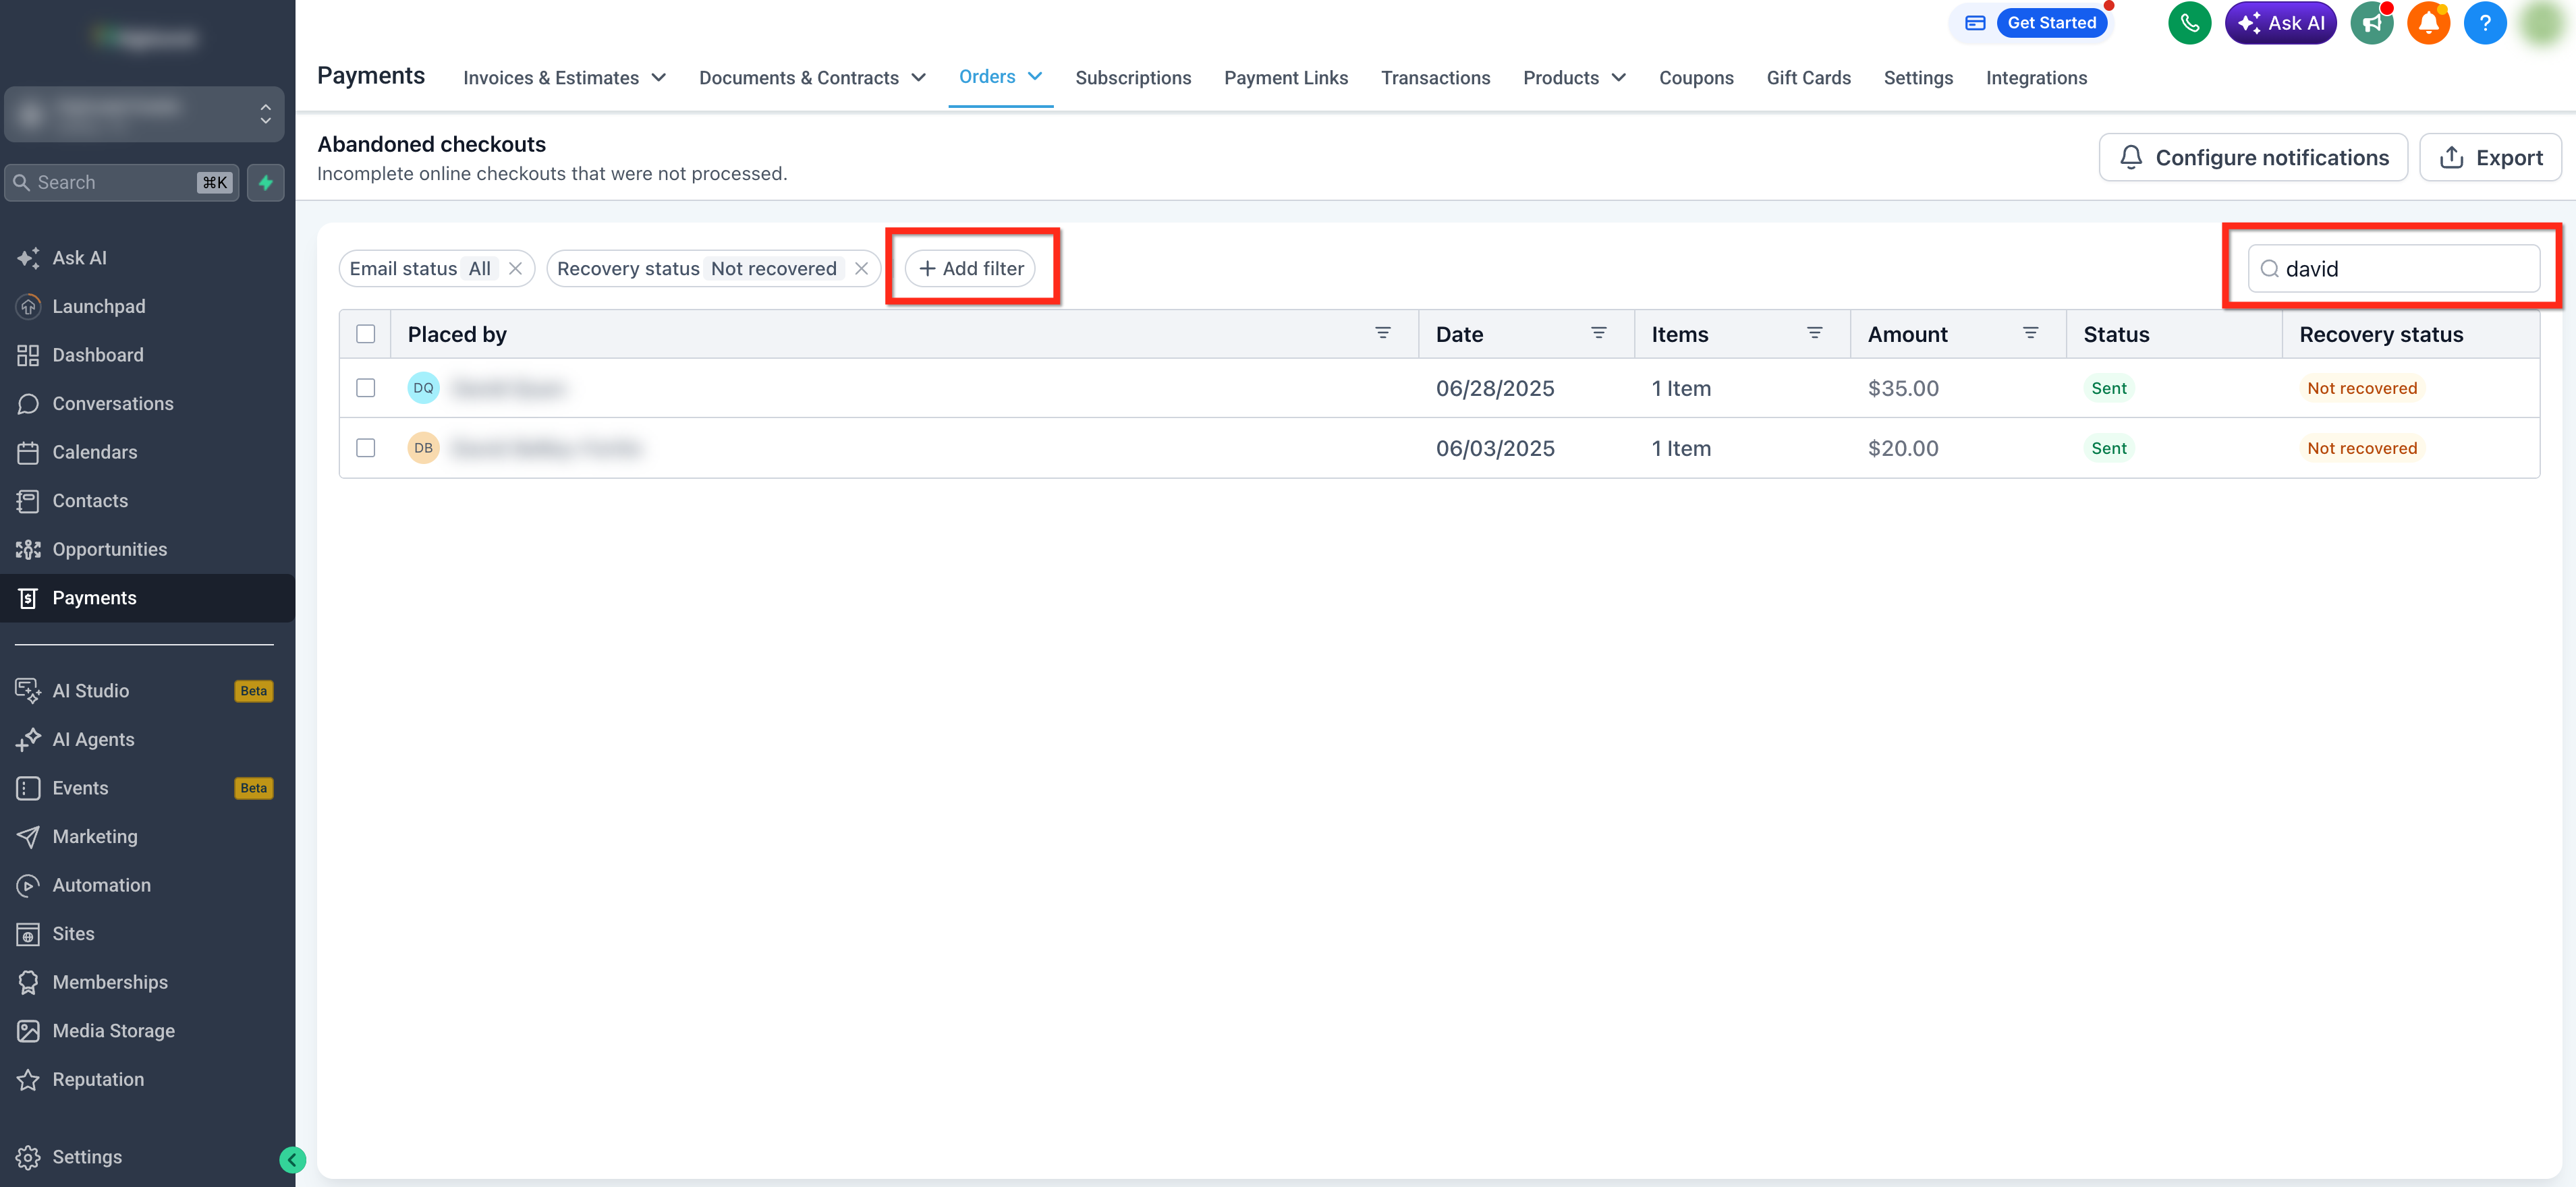
Task: Switch to the Coupons tab
Action: click(1696, 78)
